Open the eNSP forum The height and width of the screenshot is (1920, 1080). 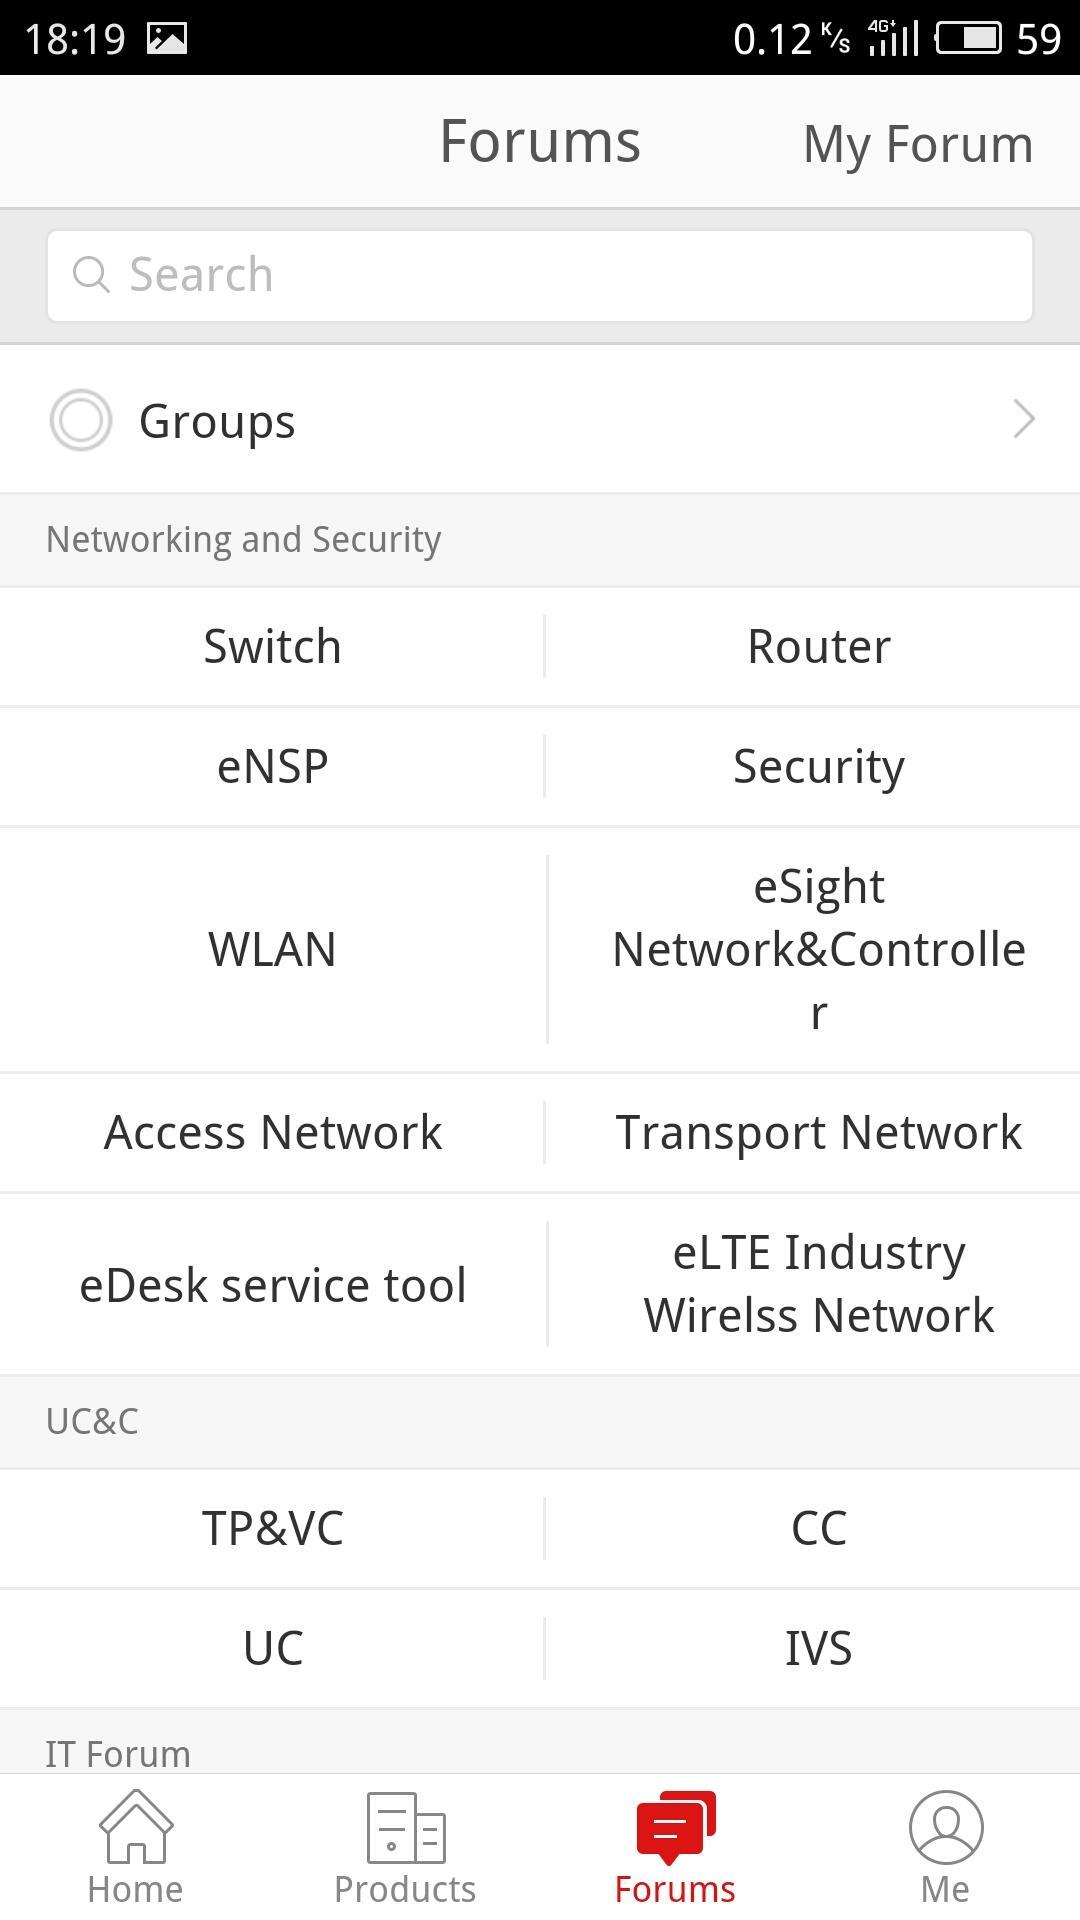point(272,767)
